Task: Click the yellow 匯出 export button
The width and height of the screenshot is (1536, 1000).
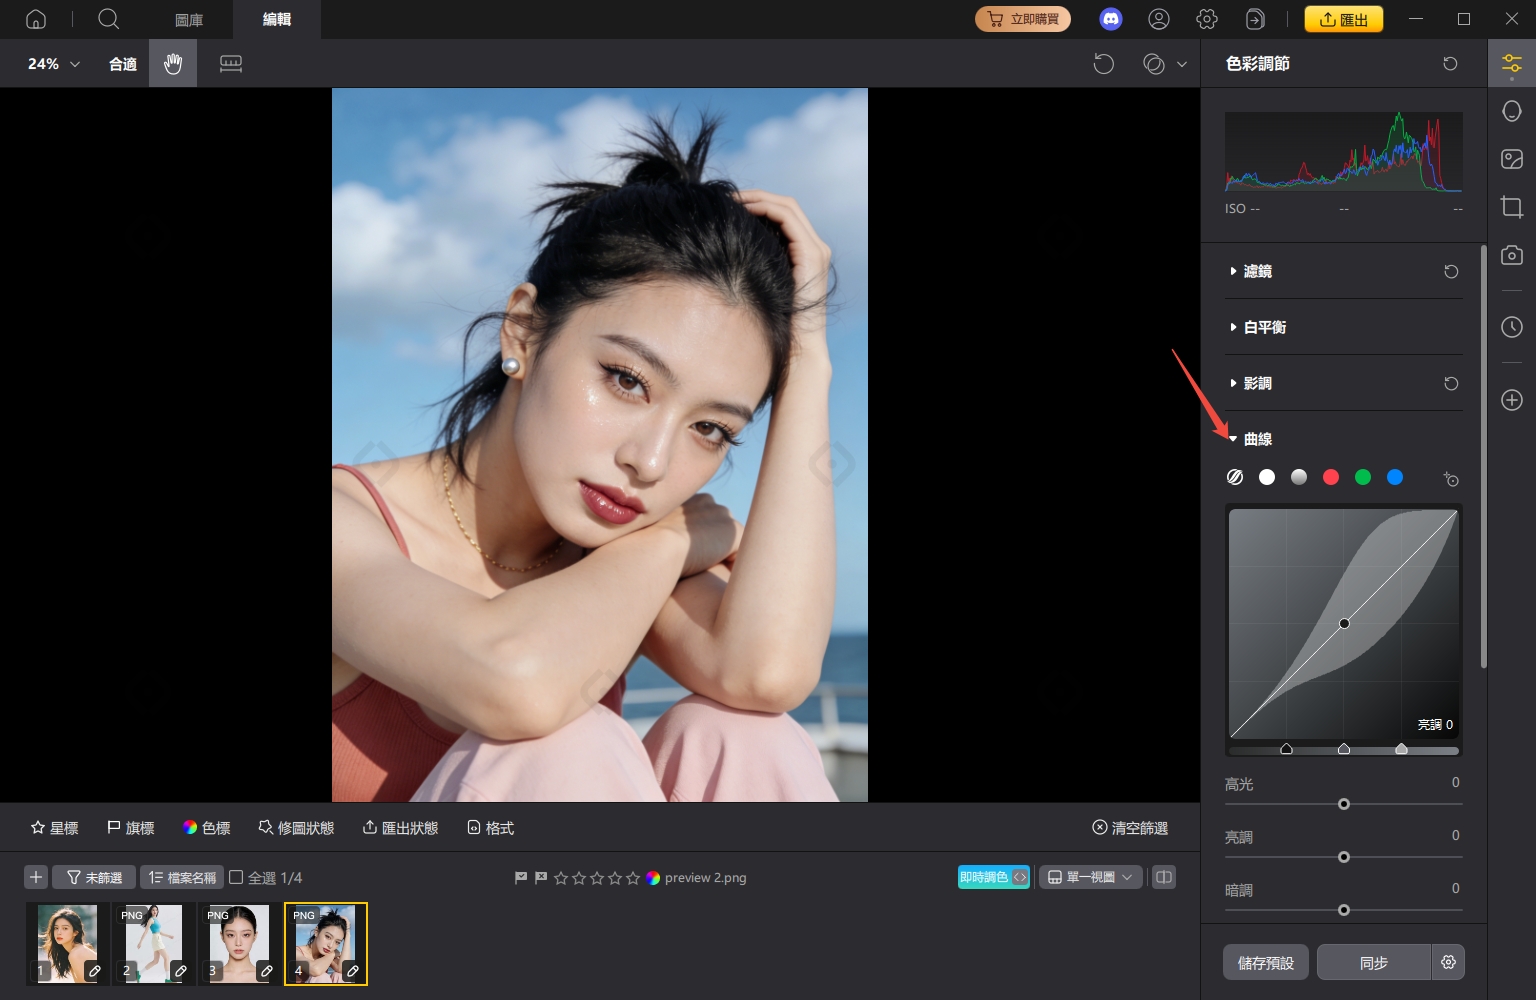Action: pyautogui.click(x=1343, y=18)
